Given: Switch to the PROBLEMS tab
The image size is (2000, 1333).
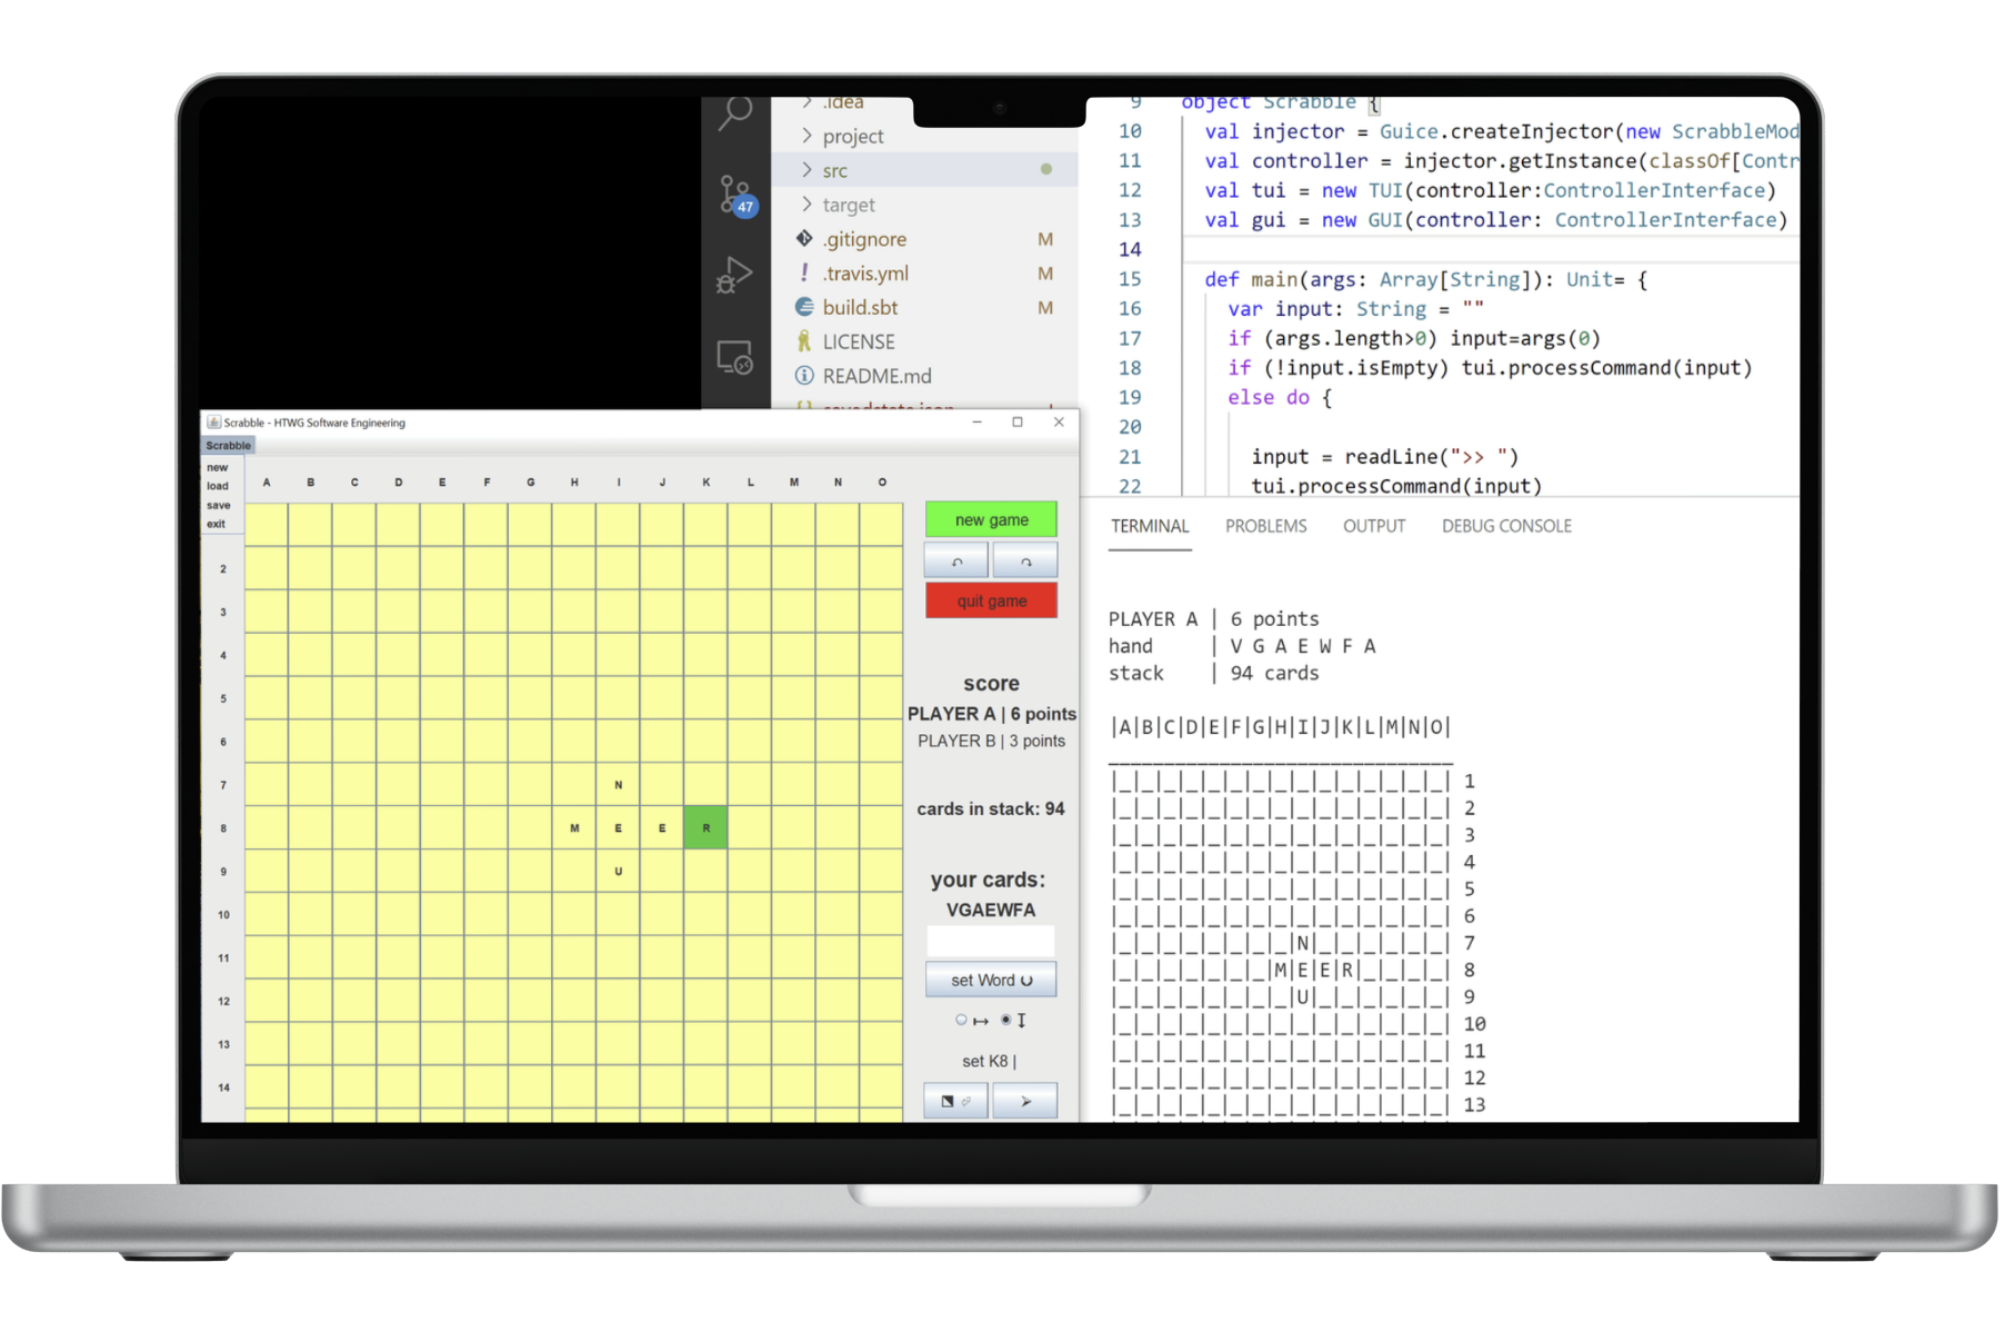Looking at the screenshot, I should [x=1265, y=526].
